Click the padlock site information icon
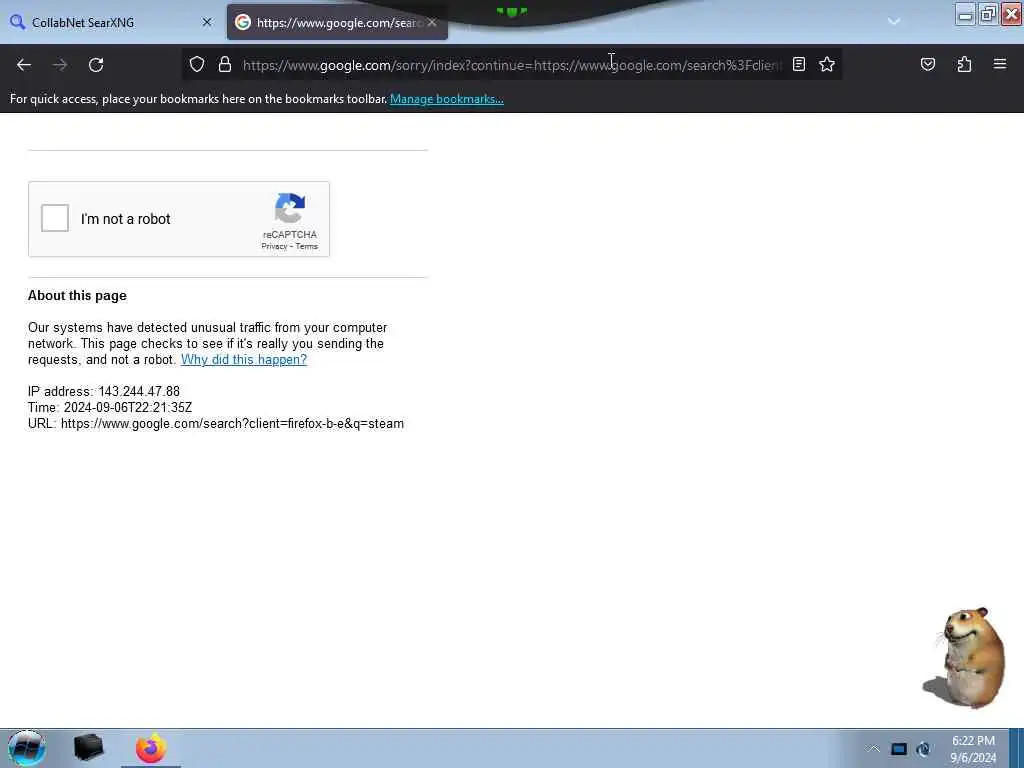The height and width of the screenshot is (768, 1024). [225, 64]
